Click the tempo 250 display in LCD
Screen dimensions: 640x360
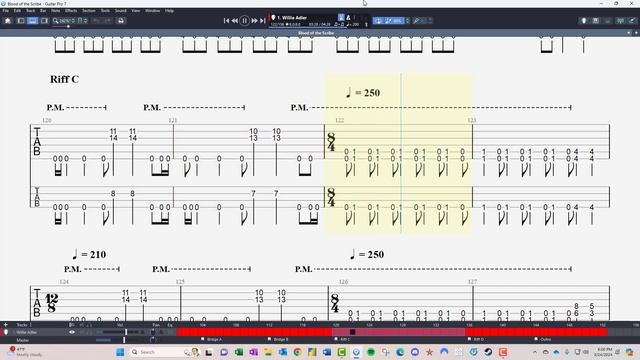[x=353, y=24]
